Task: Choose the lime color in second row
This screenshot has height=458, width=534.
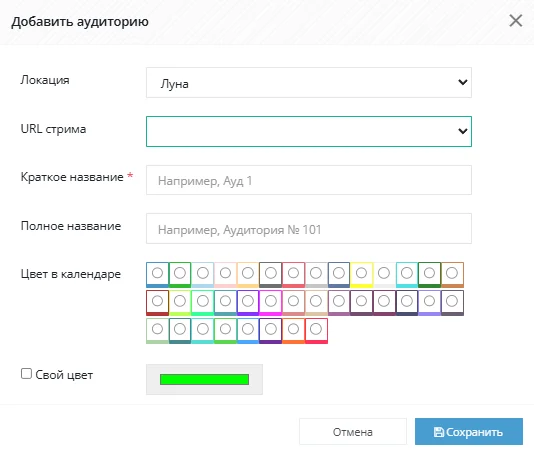Action: [x=180, y=301]
